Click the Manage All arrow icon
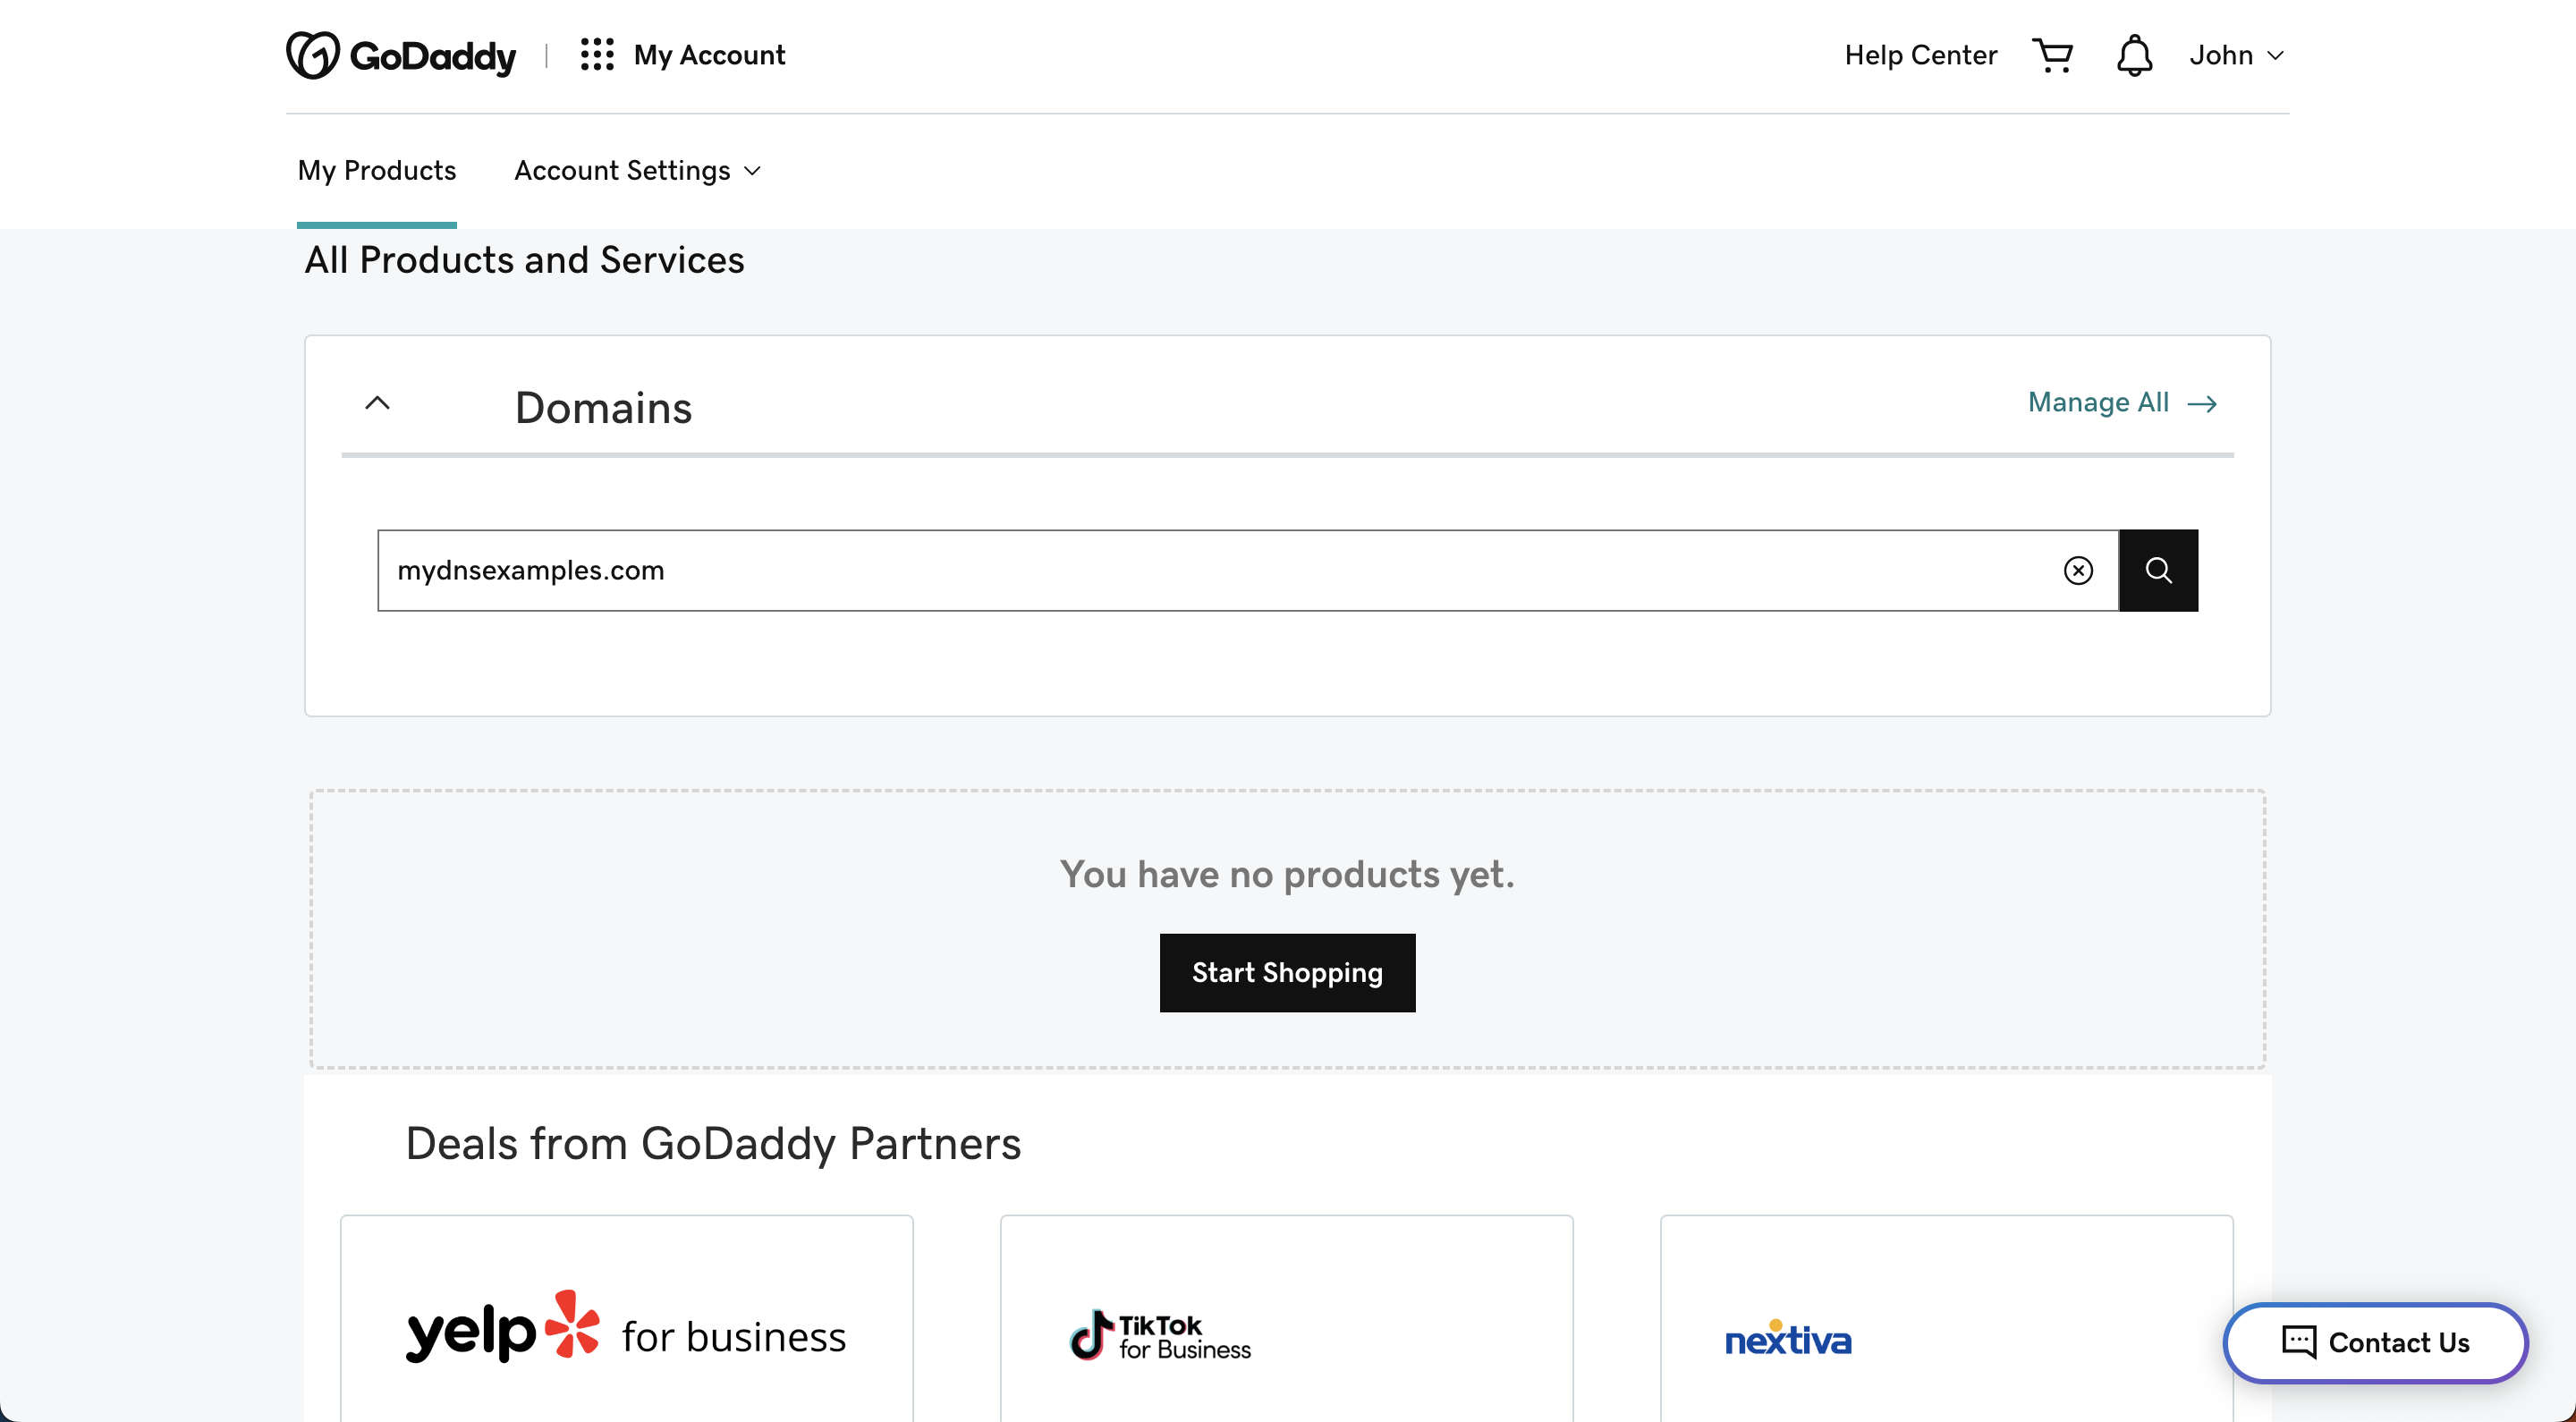Viewport: 2576px width, 1422px height. tap(2202, 403)
